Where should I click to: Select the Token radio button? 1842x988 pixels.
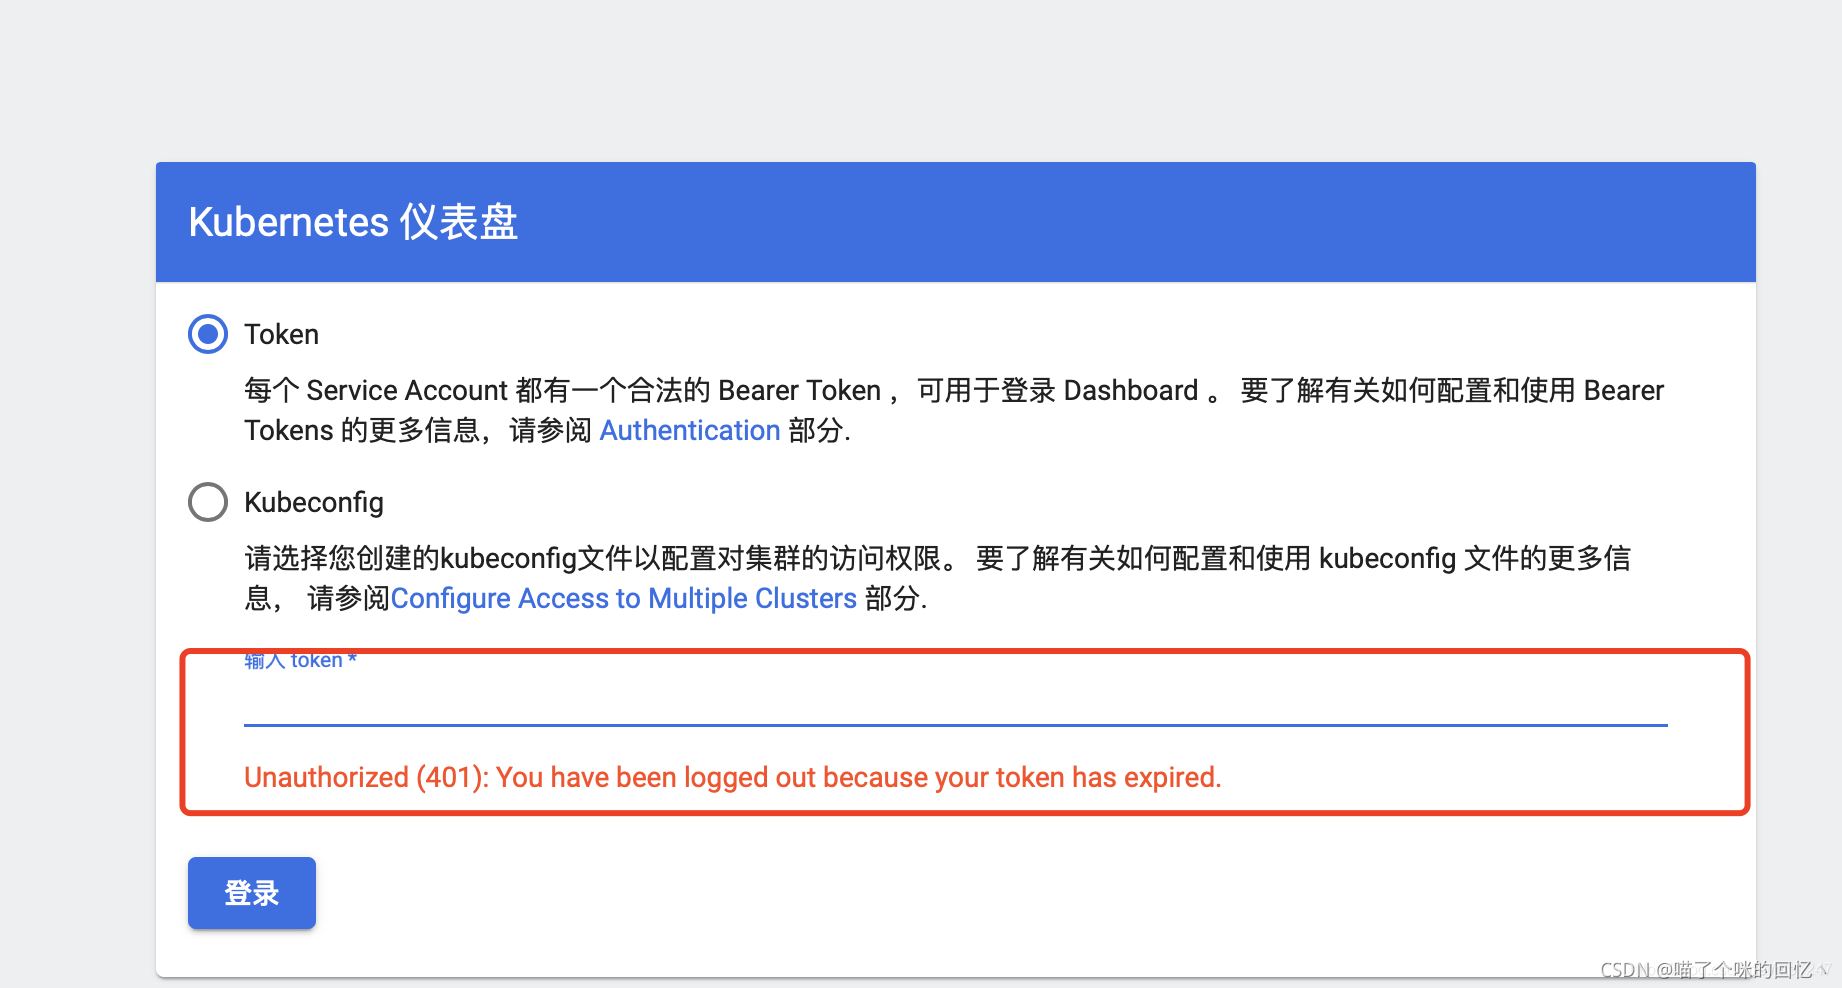pos(208,334)
